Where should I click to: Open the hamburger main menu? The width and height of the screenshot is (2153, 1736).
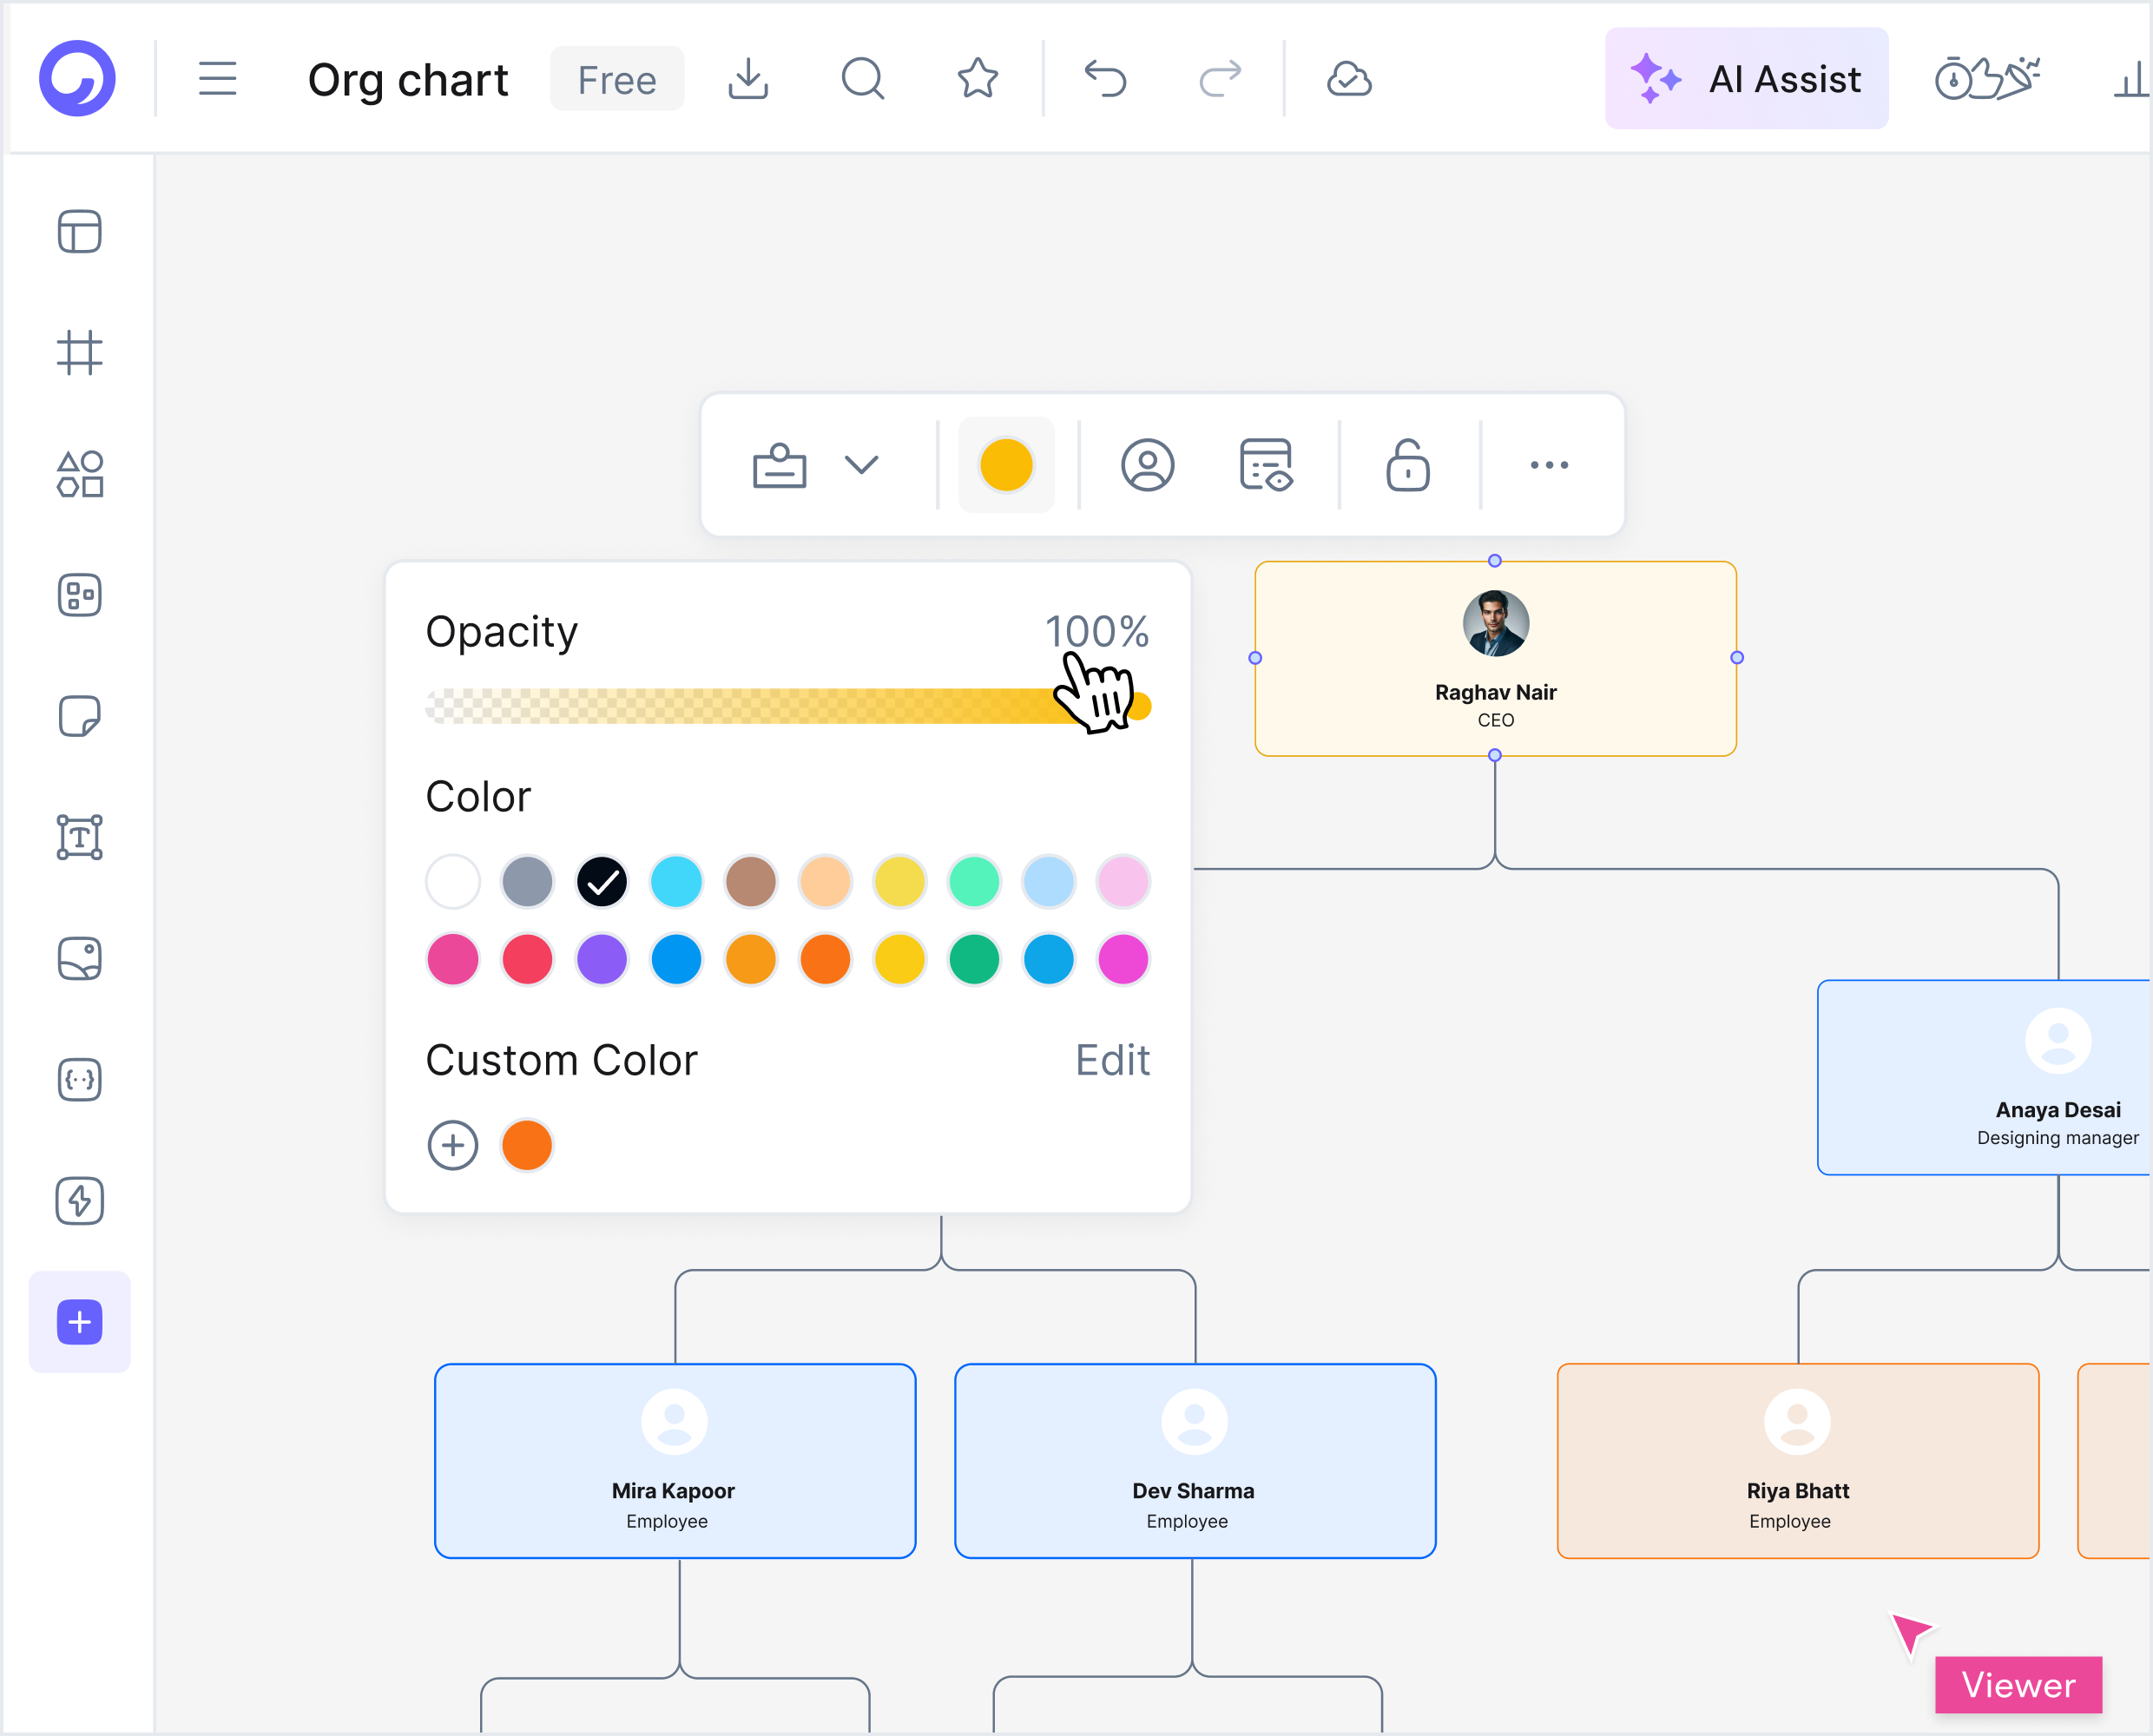pos(217,78)
